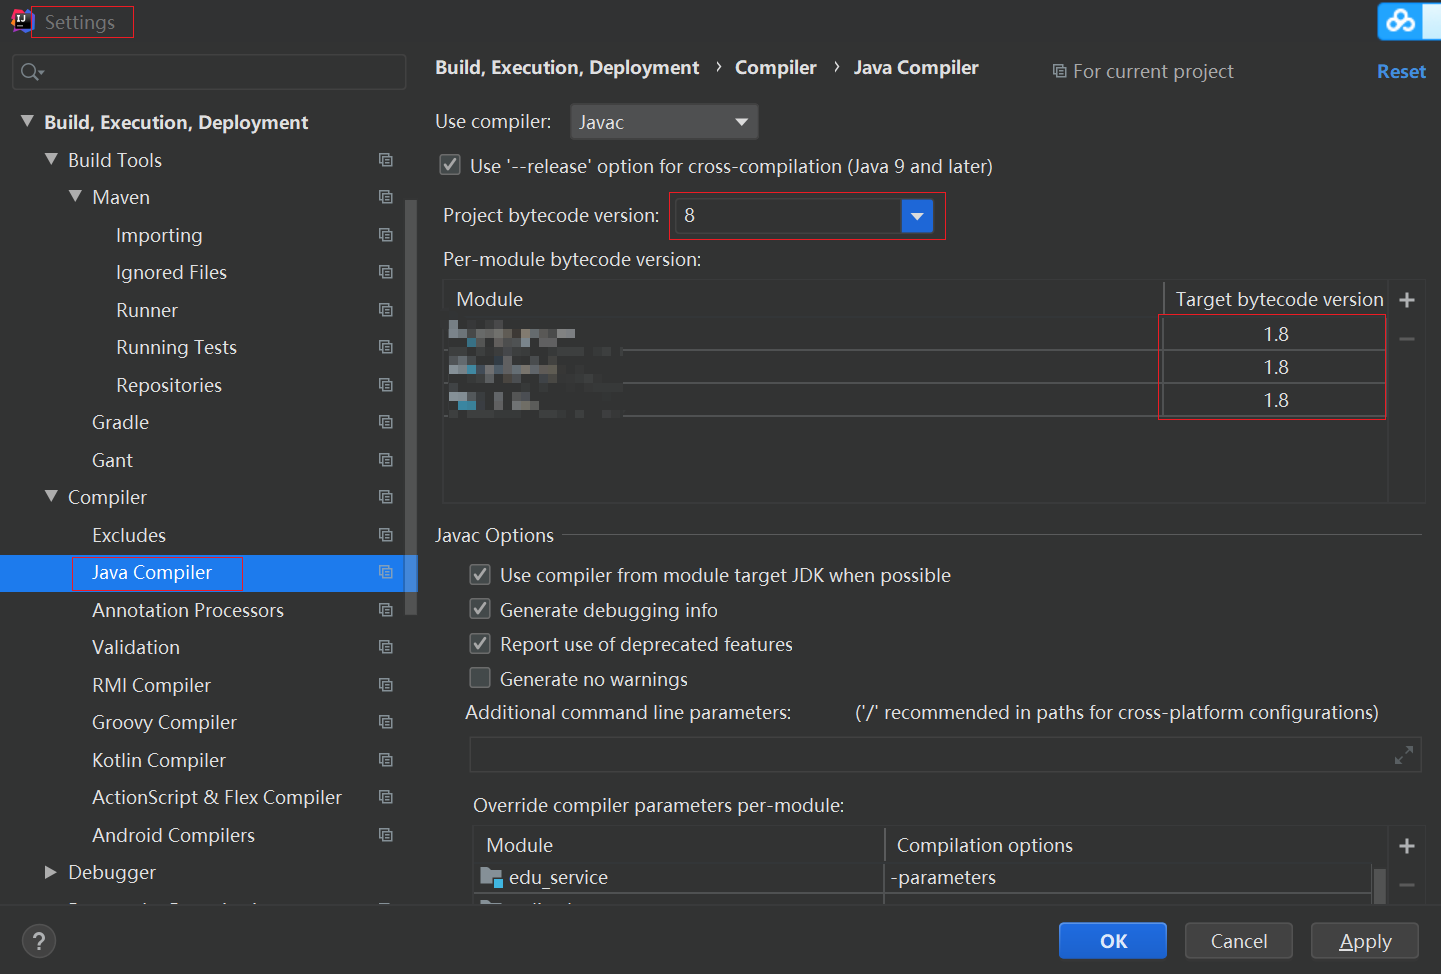Click Build, Execution, Deployment breadcrumb
Viewport: 1441px width, 974px height.
click(x=567, y=67)
